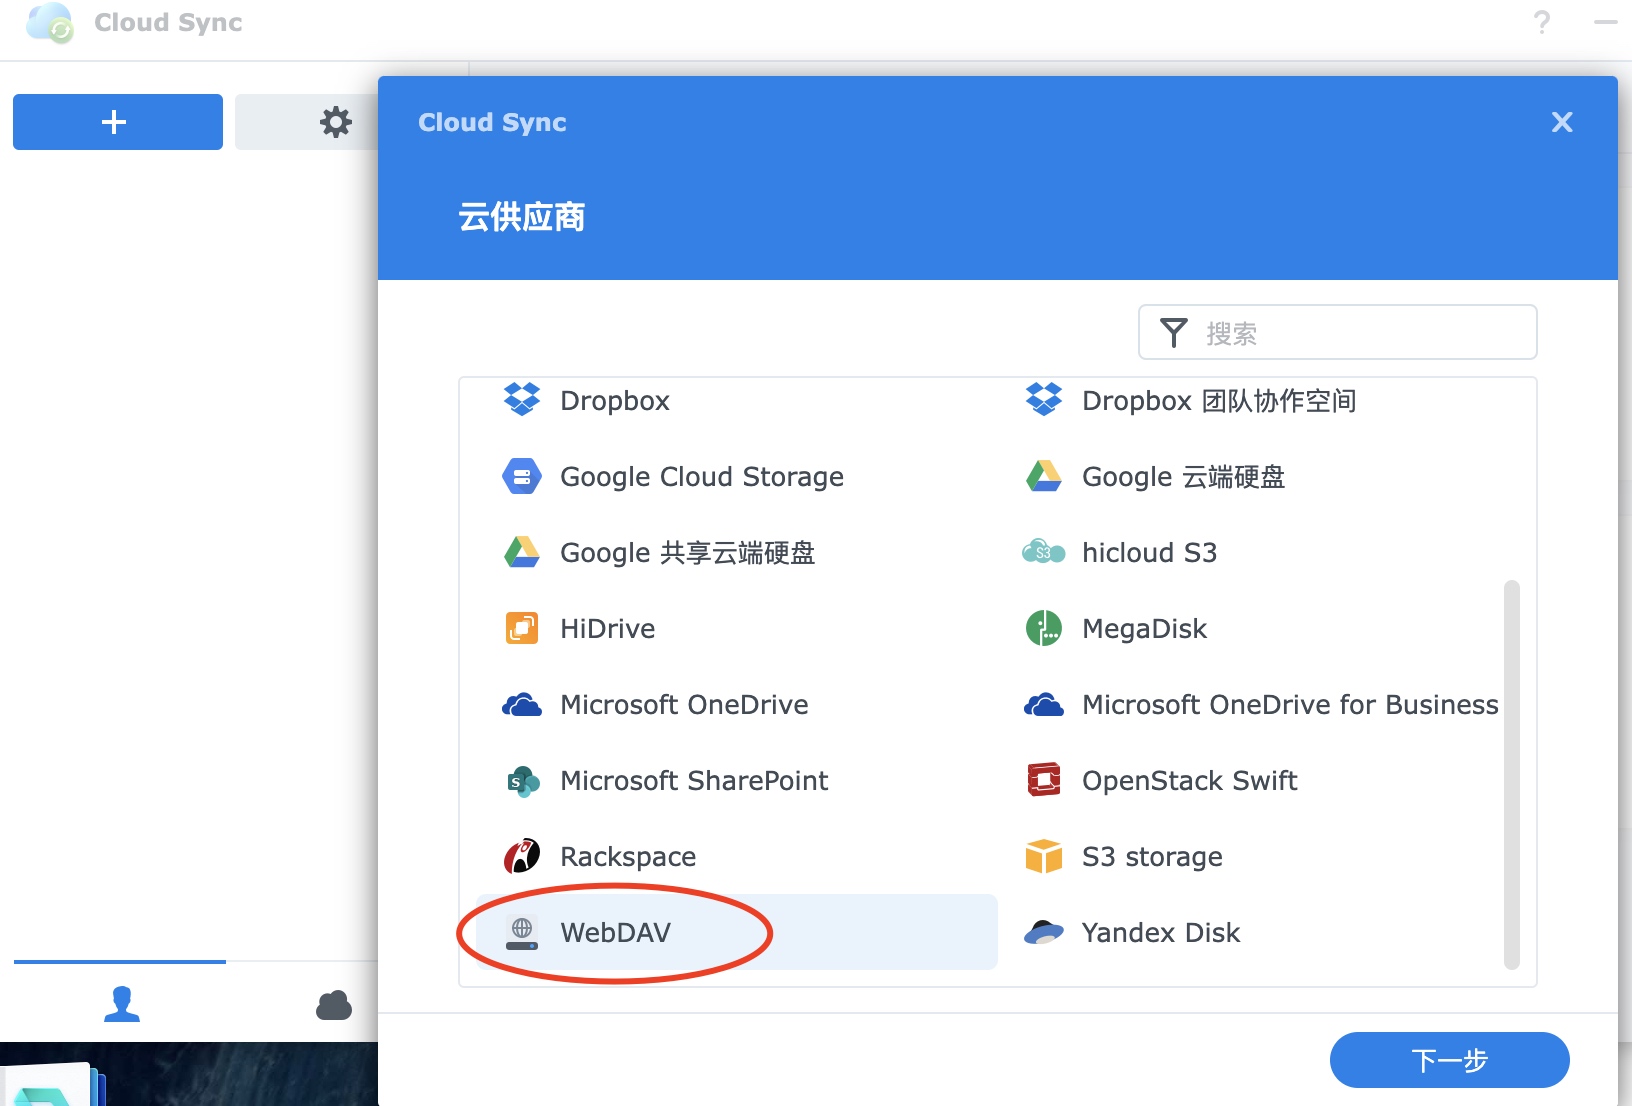Viewport: 1632px width, 1106px height.
Task: Click the Dropbox 团队协作空间 icon
Action: pos(1044,400)
